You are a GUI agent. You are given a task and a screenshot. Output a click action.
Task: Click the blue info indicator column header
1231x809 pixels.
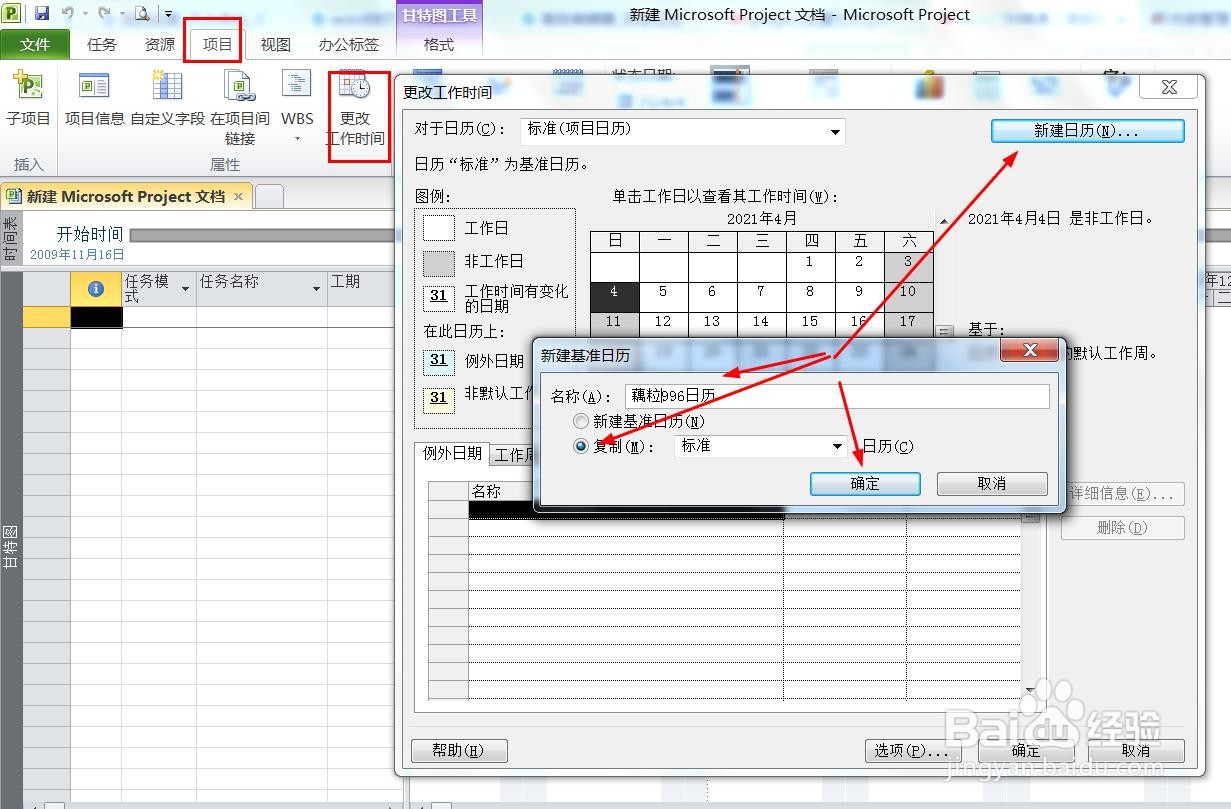point(96,289)
